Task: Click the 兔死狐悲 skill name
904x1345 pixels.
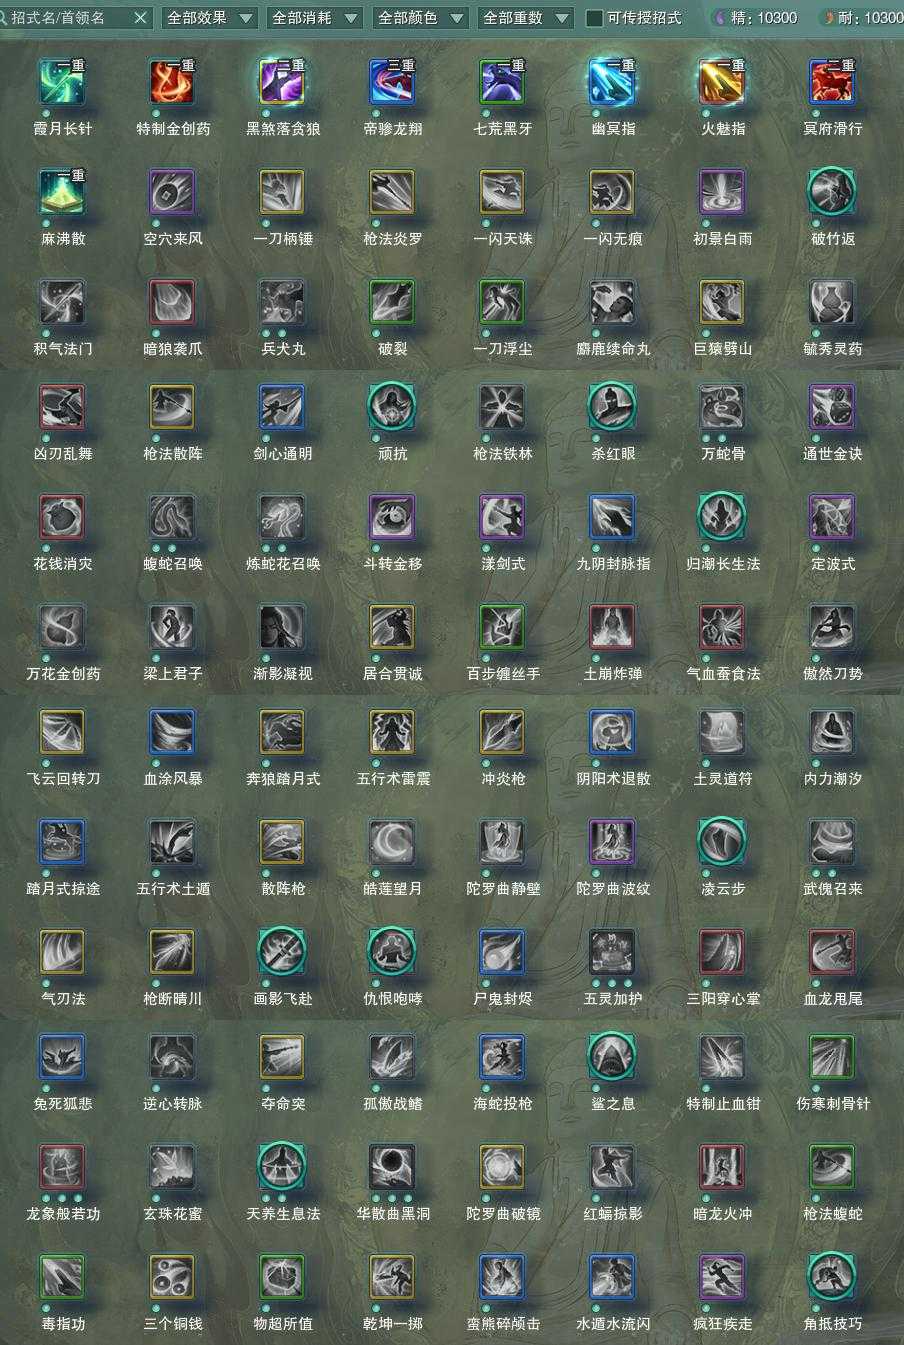Action: point(63,1103)
